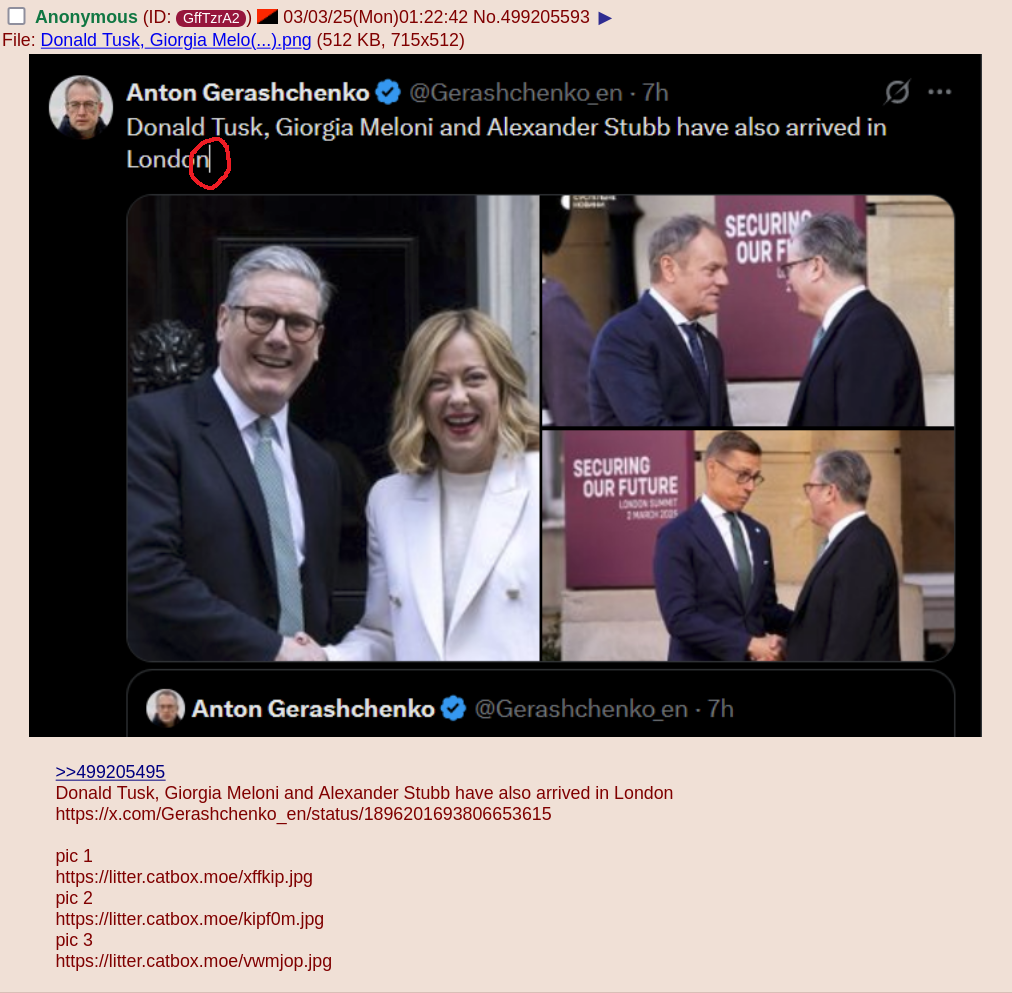Viewport: 1012px width, 993px height.
Task: Click the post timestamp 03/03/25(Mon)01:22:42
Action: point(375,17)
